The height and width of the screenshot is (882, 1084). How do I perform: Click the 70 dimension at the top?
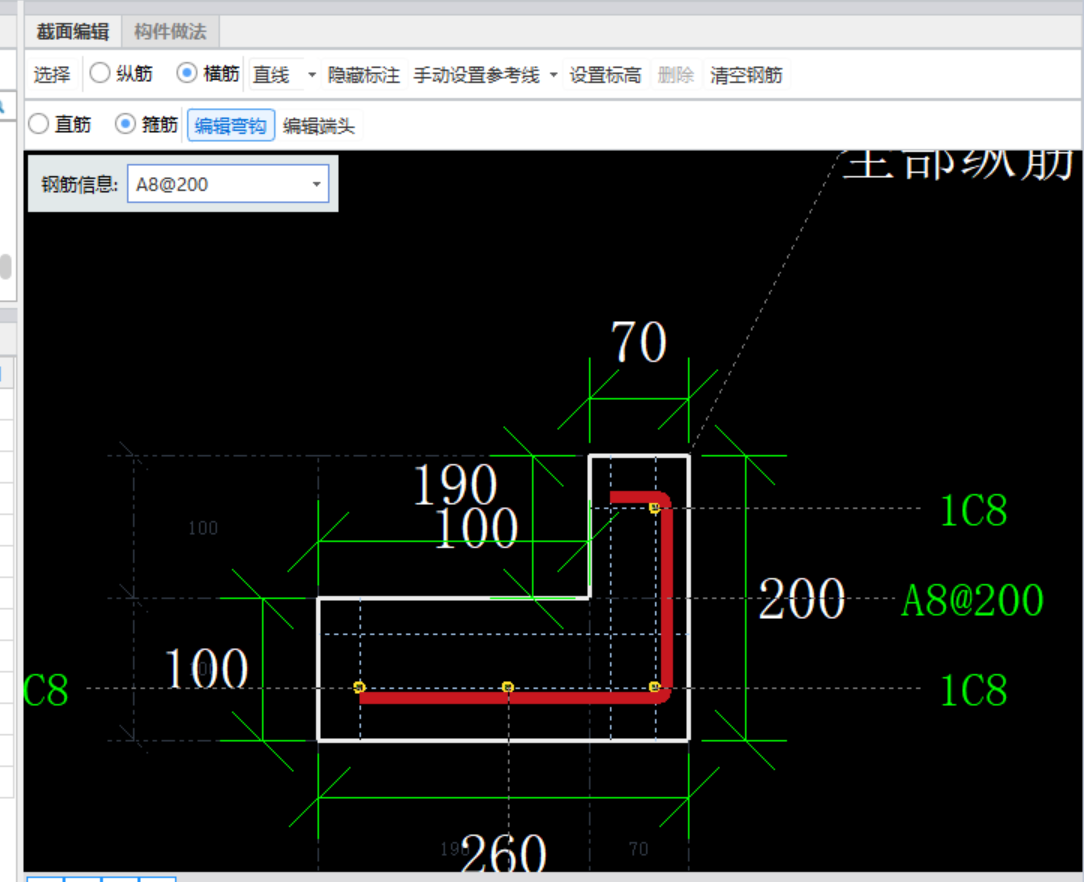click(x=639, y=342)
